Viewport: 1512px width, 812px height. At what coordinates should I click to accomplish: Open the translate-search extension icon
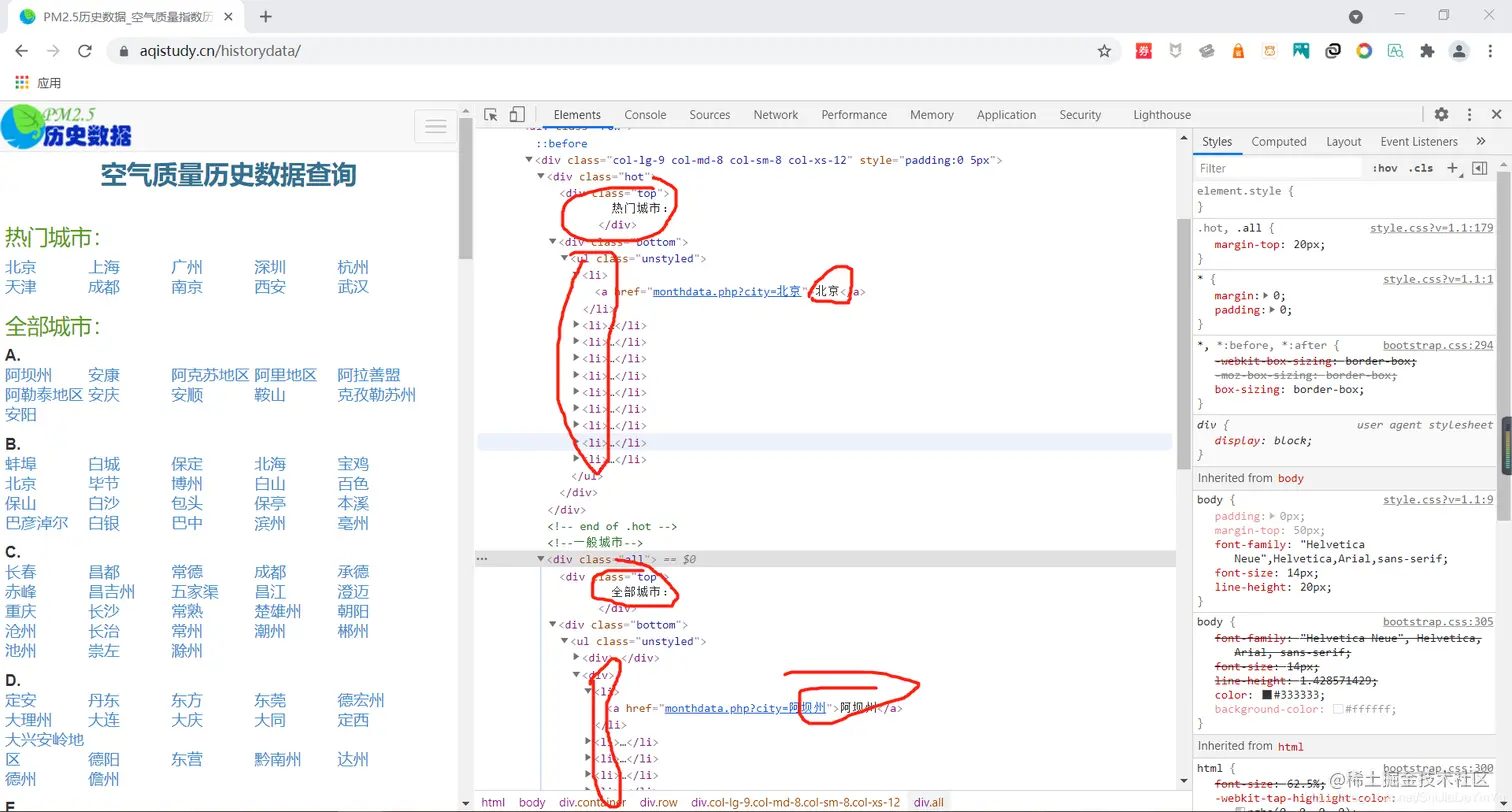point(1395,51)
